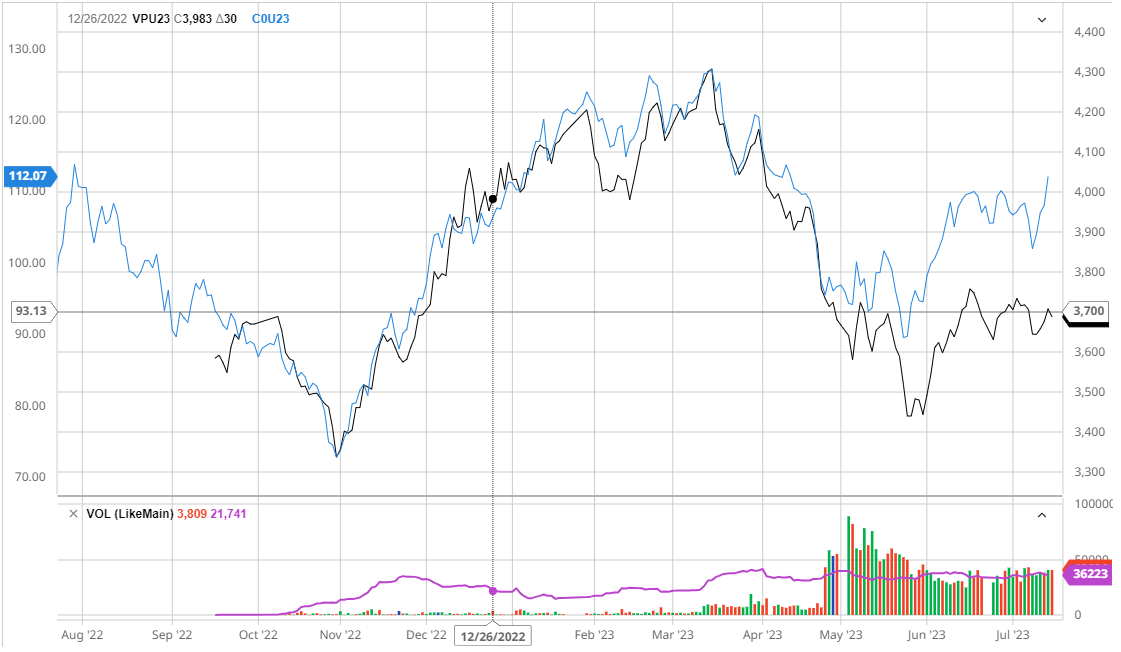Close the VOL (LikeMain) indicator
Image resolution: width=1121 pixels, height=652 pixels.
(x=73, y=514)
